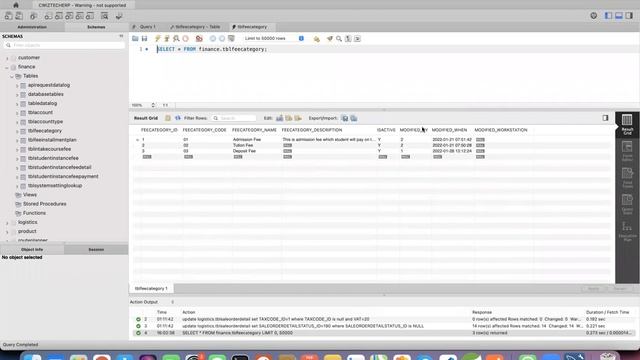Create a new SQL tab icon
Screen dimensions: 640x360
pyautogui.click(x=9, y=16)
